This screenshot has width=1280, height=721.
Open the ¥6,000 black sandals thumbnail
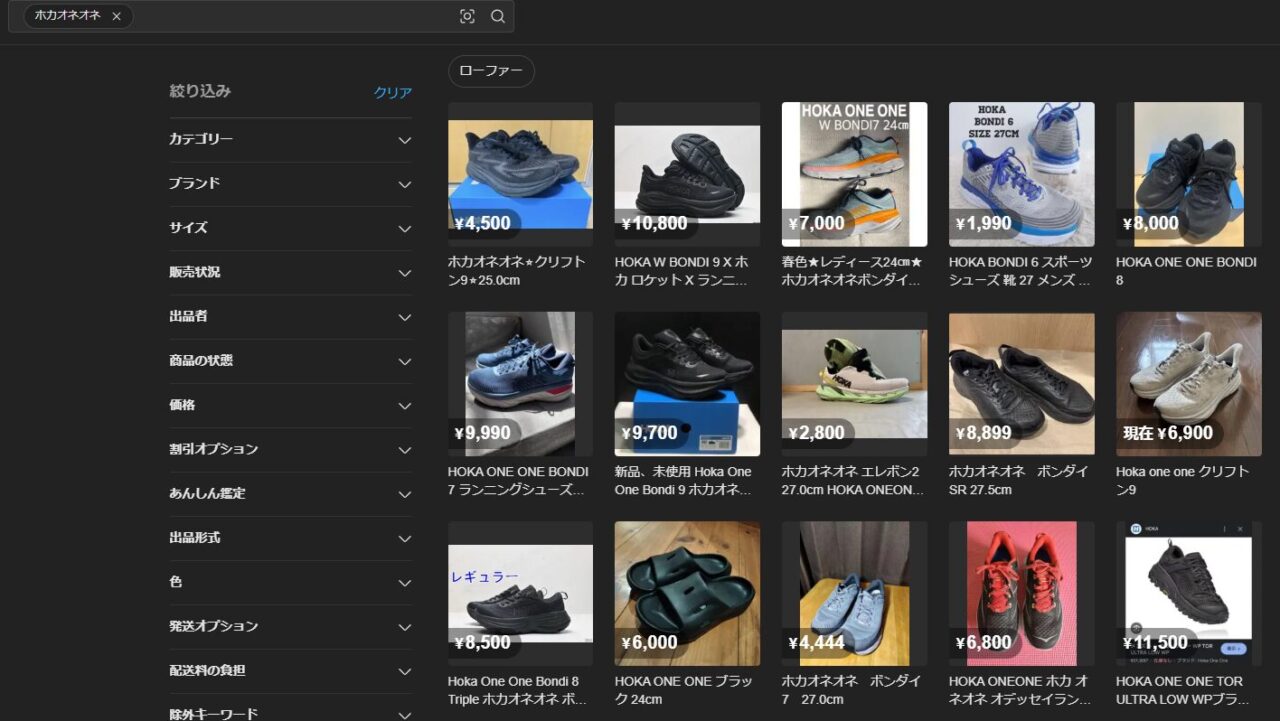[x=687, y=593]
